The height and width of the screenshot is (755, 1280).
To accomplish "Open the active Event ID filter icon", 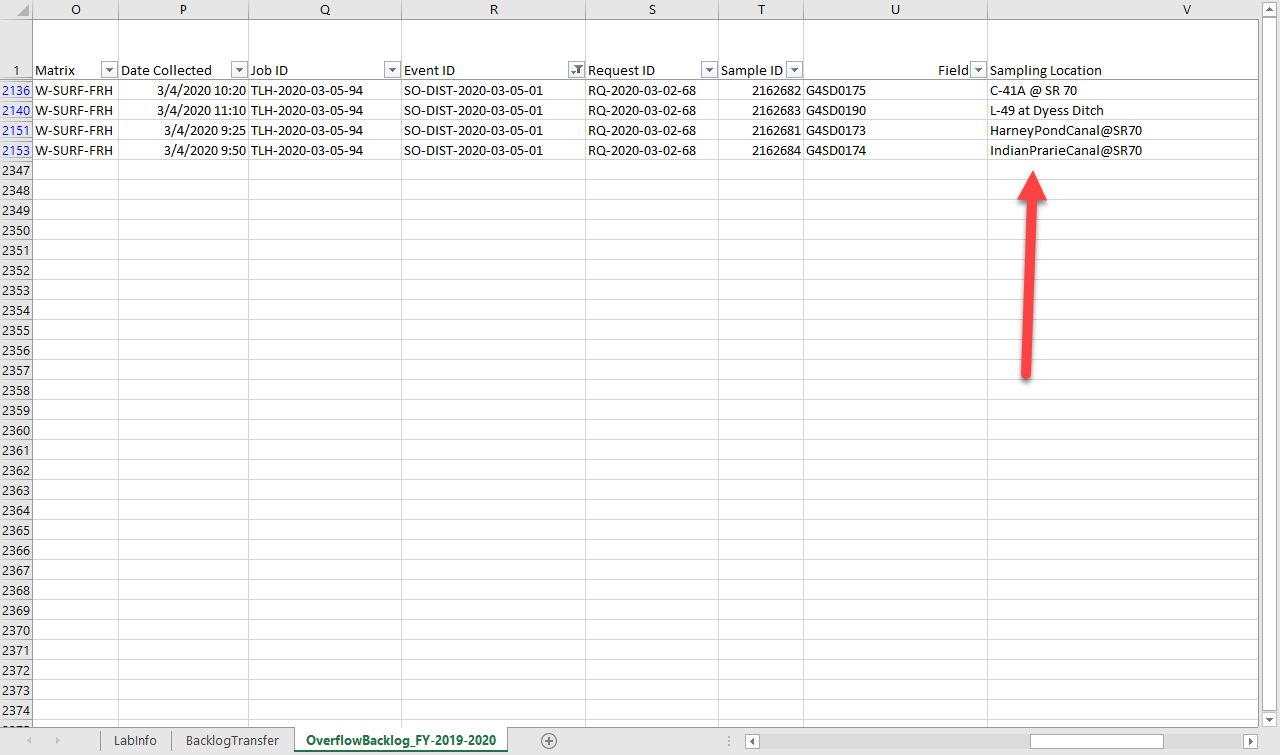I will click(x=576, y=70).
